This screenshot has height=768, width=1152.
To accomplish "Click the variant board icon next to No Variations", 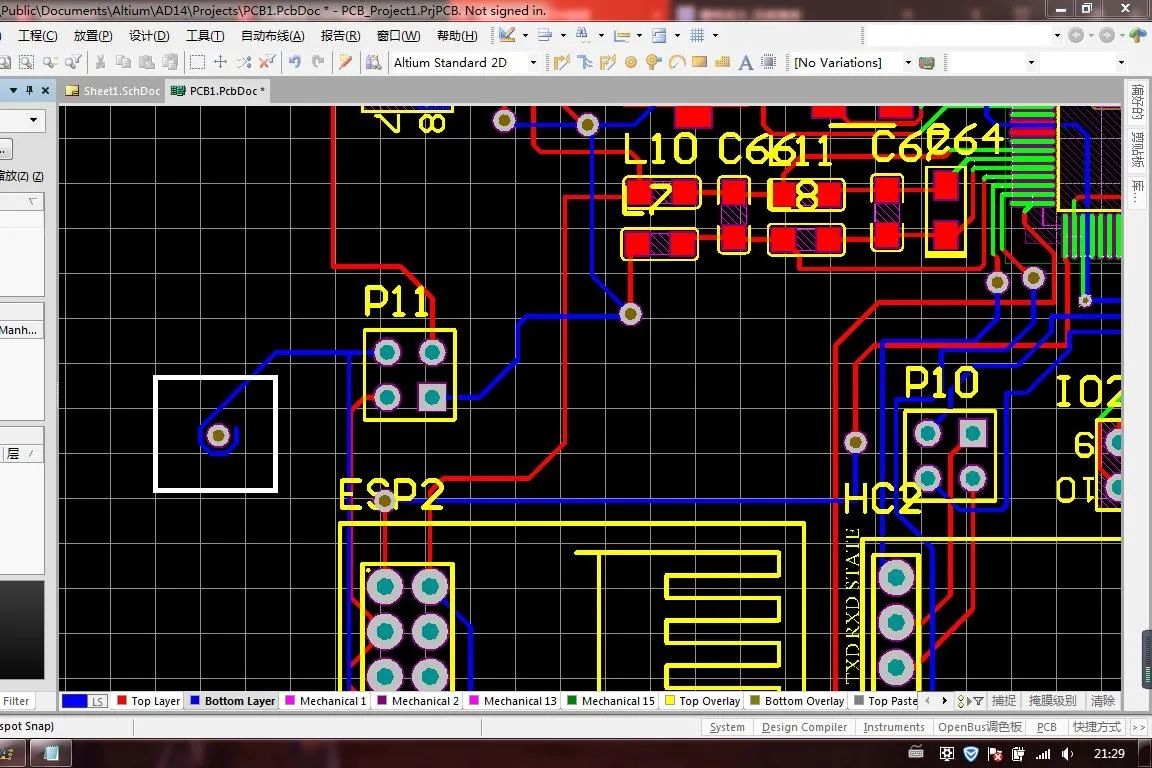I will [x=926, y=62].
